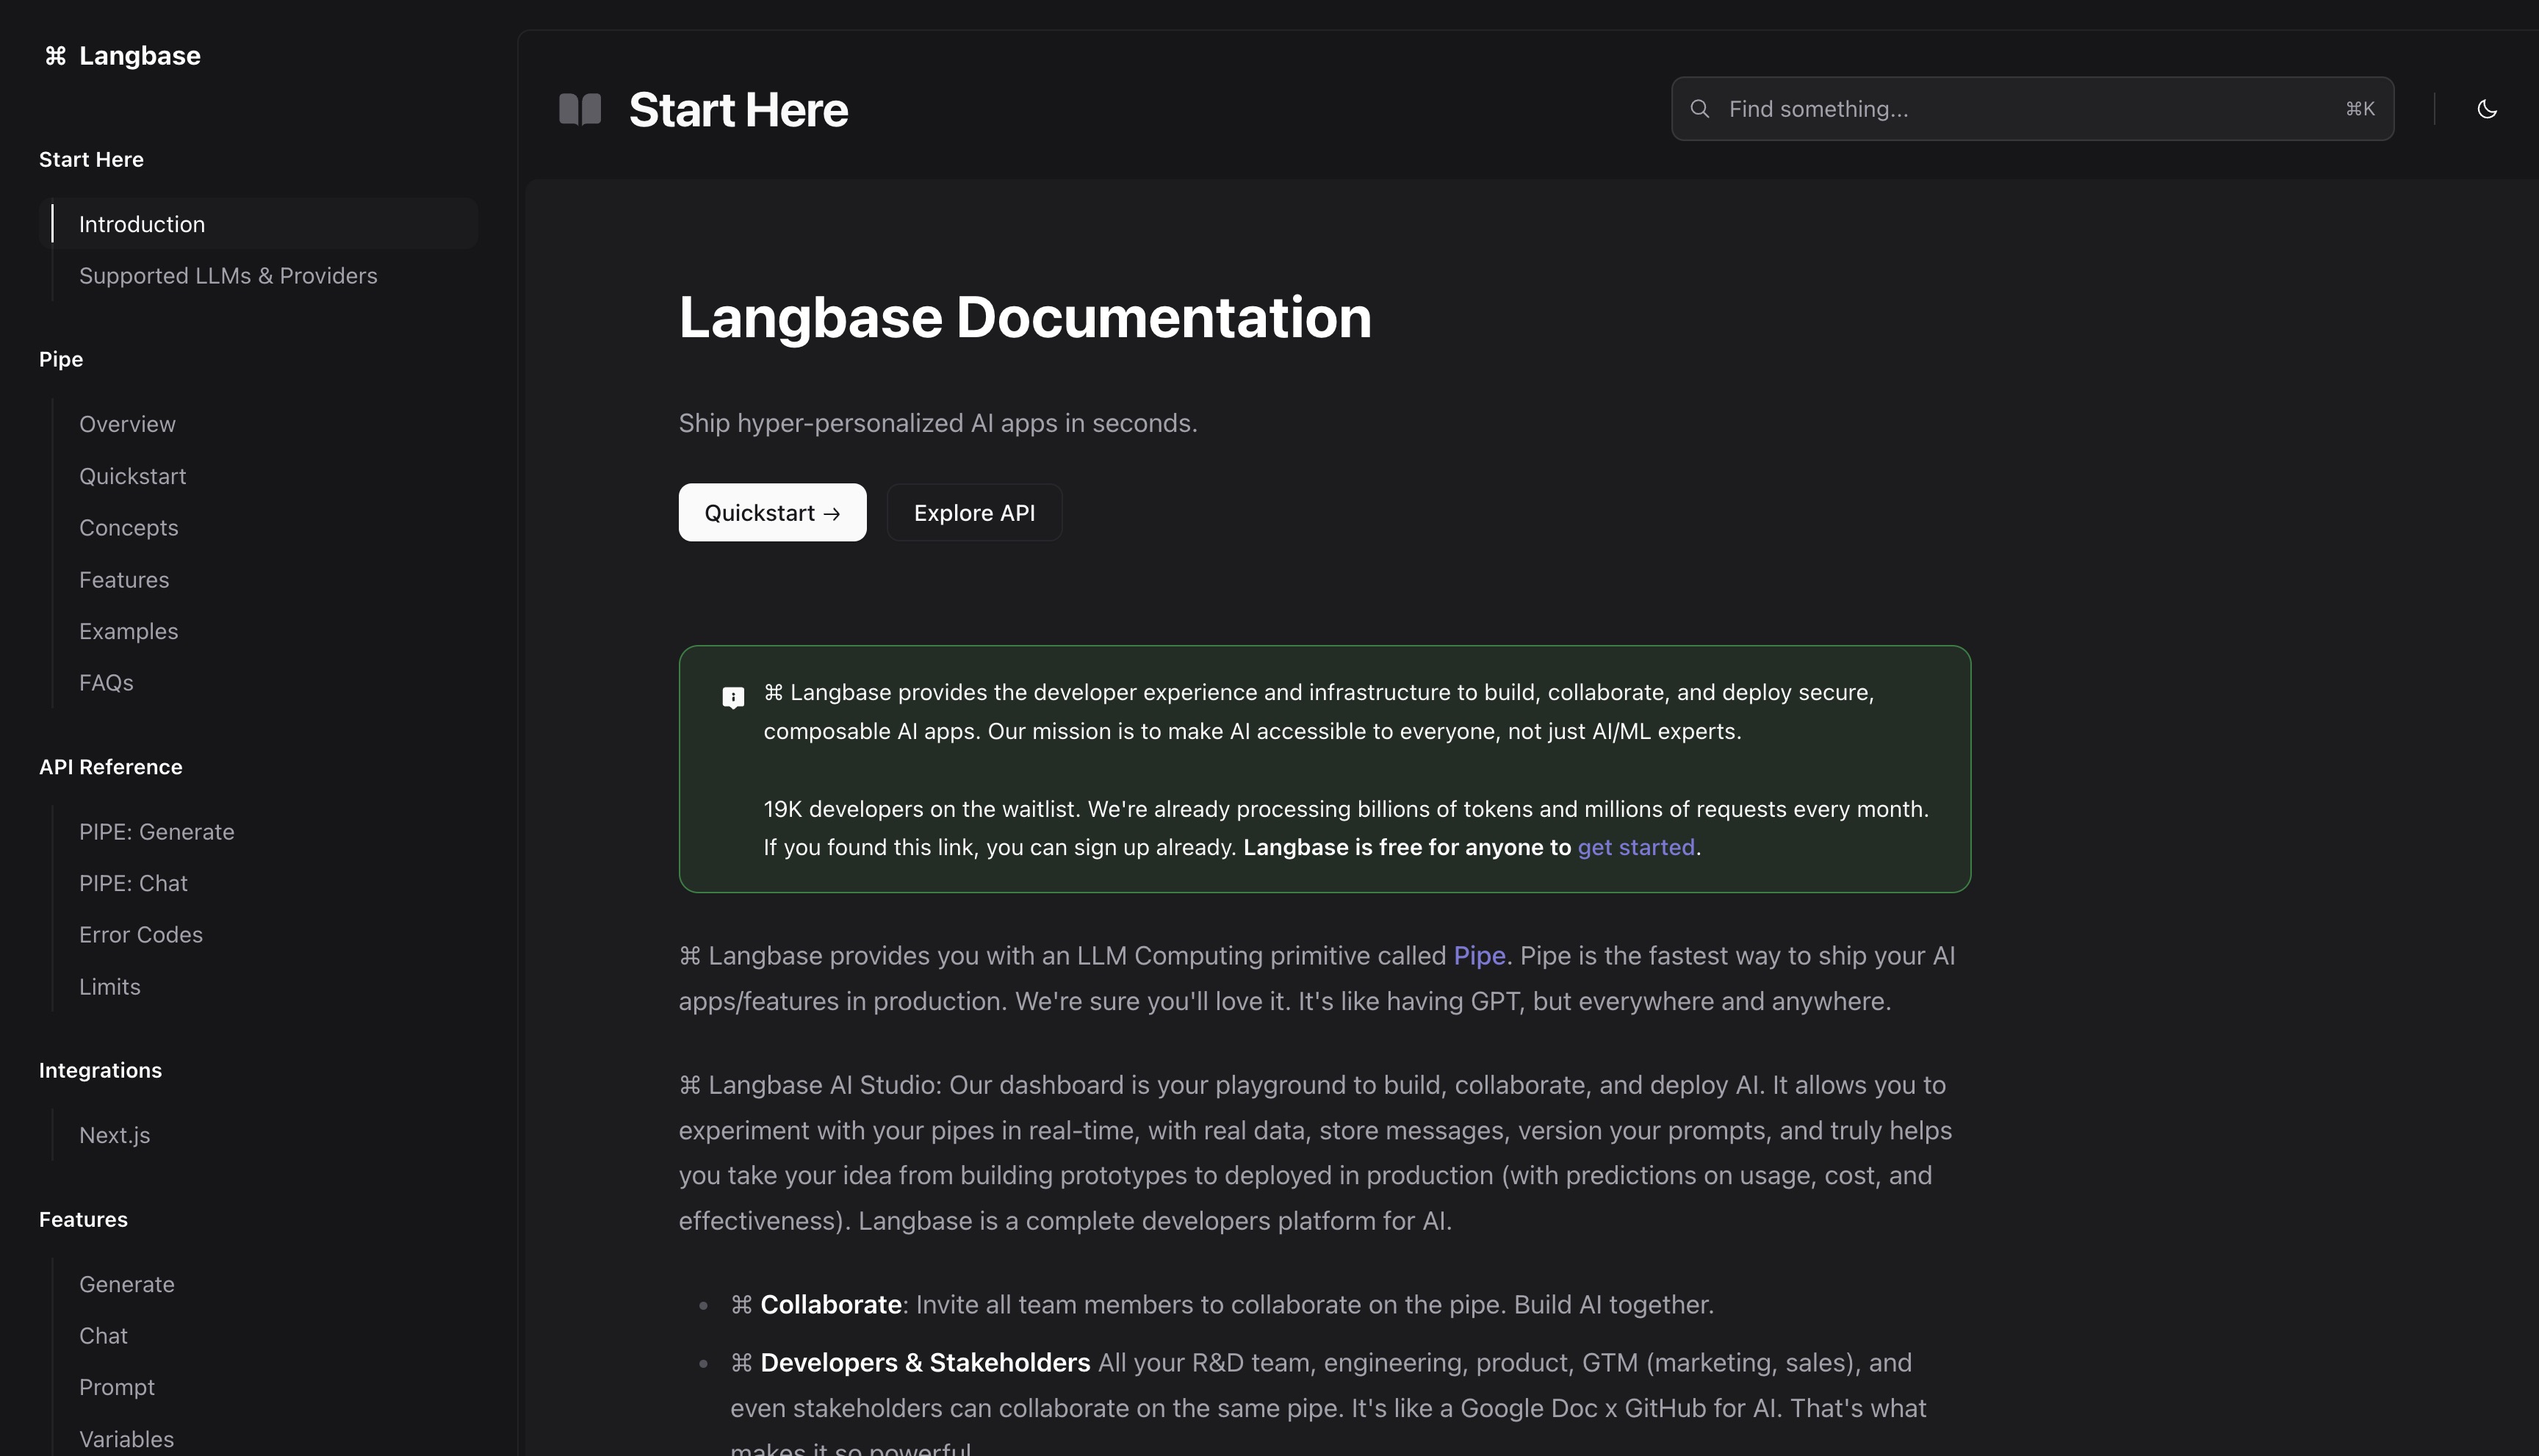Click the note icon inside the green callout

pos(733,696)
